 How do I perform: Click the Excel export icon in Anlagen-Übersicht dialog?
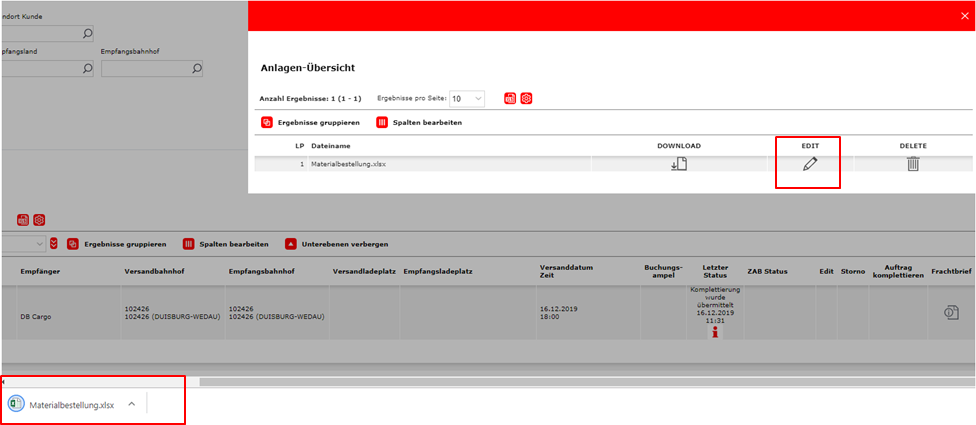coord(510,98)
